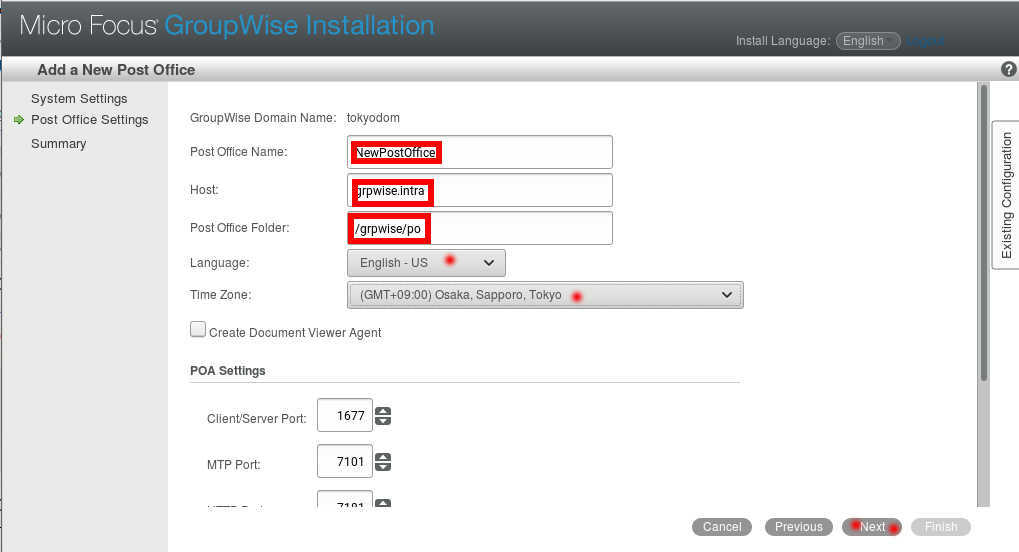Go back with the Previous button

click(x=799, y=527)
